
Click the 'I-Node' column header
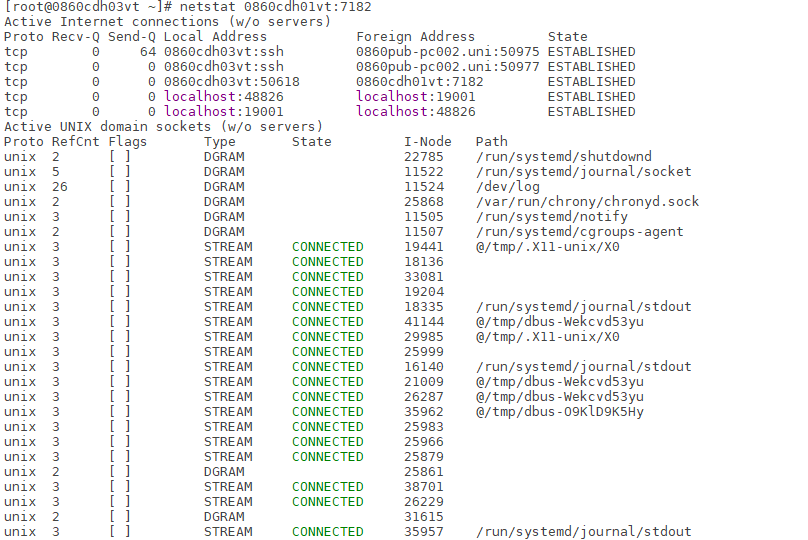pyautogui.click(x=428, y=142)
